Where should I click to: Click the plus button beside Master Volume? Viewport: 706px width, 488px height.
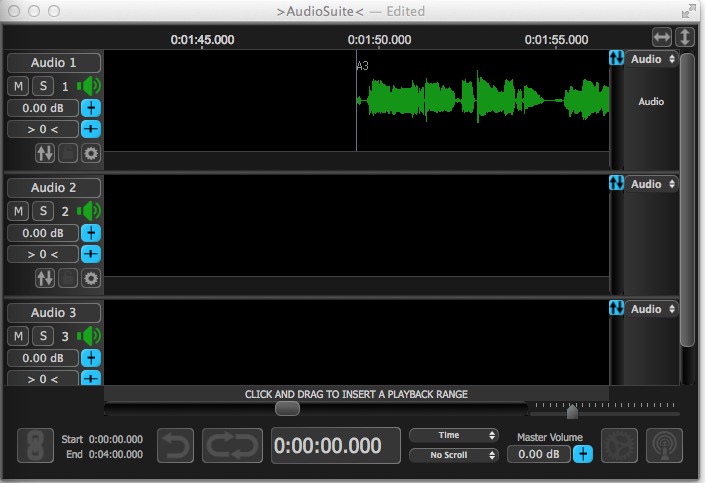(x=583, y=454)
